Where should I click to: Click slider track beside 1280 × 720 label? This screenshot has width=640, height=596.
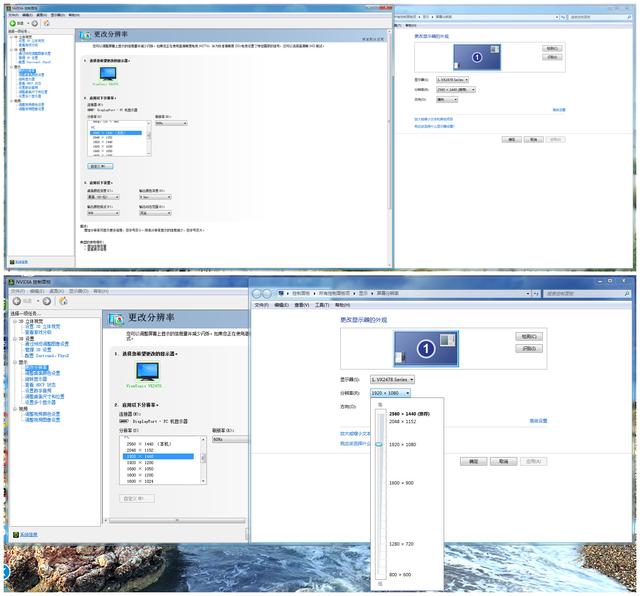tap(380, 544)
